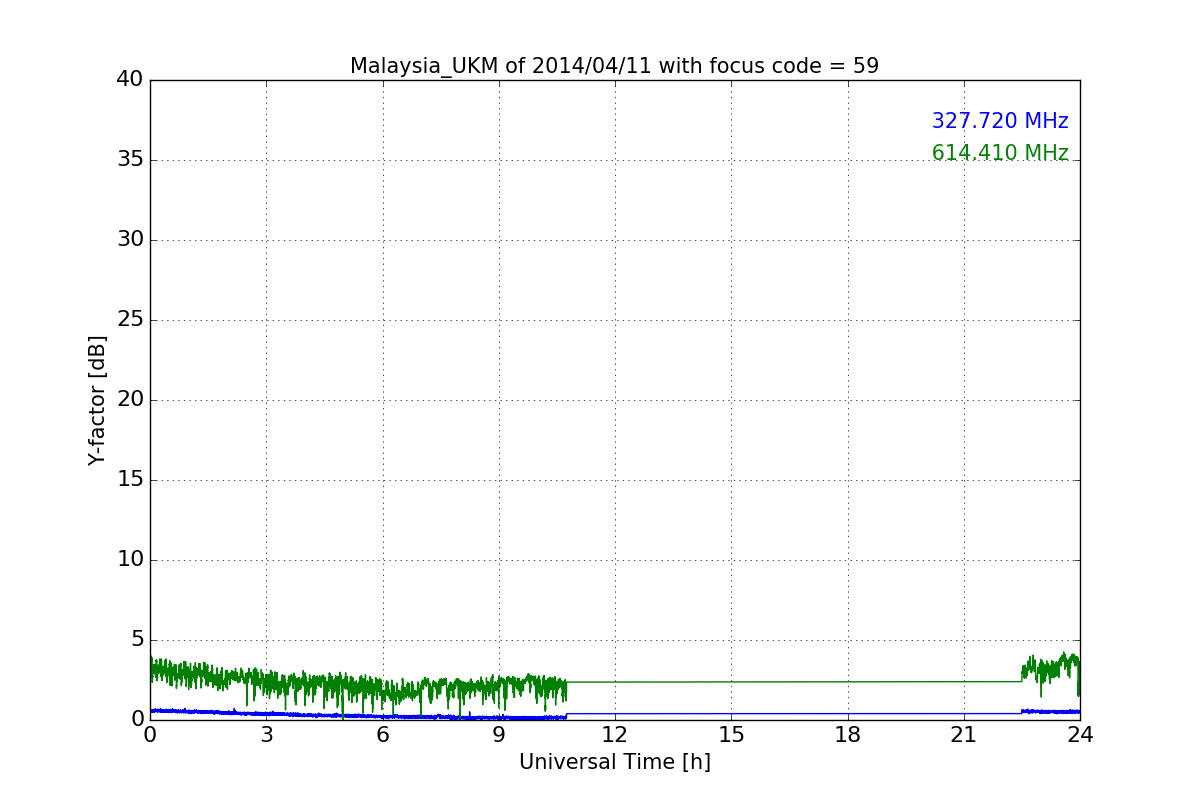Click the x-axis tick label '6'
This screenshot has height=800, width=1200.
click(x=382, y=735)
